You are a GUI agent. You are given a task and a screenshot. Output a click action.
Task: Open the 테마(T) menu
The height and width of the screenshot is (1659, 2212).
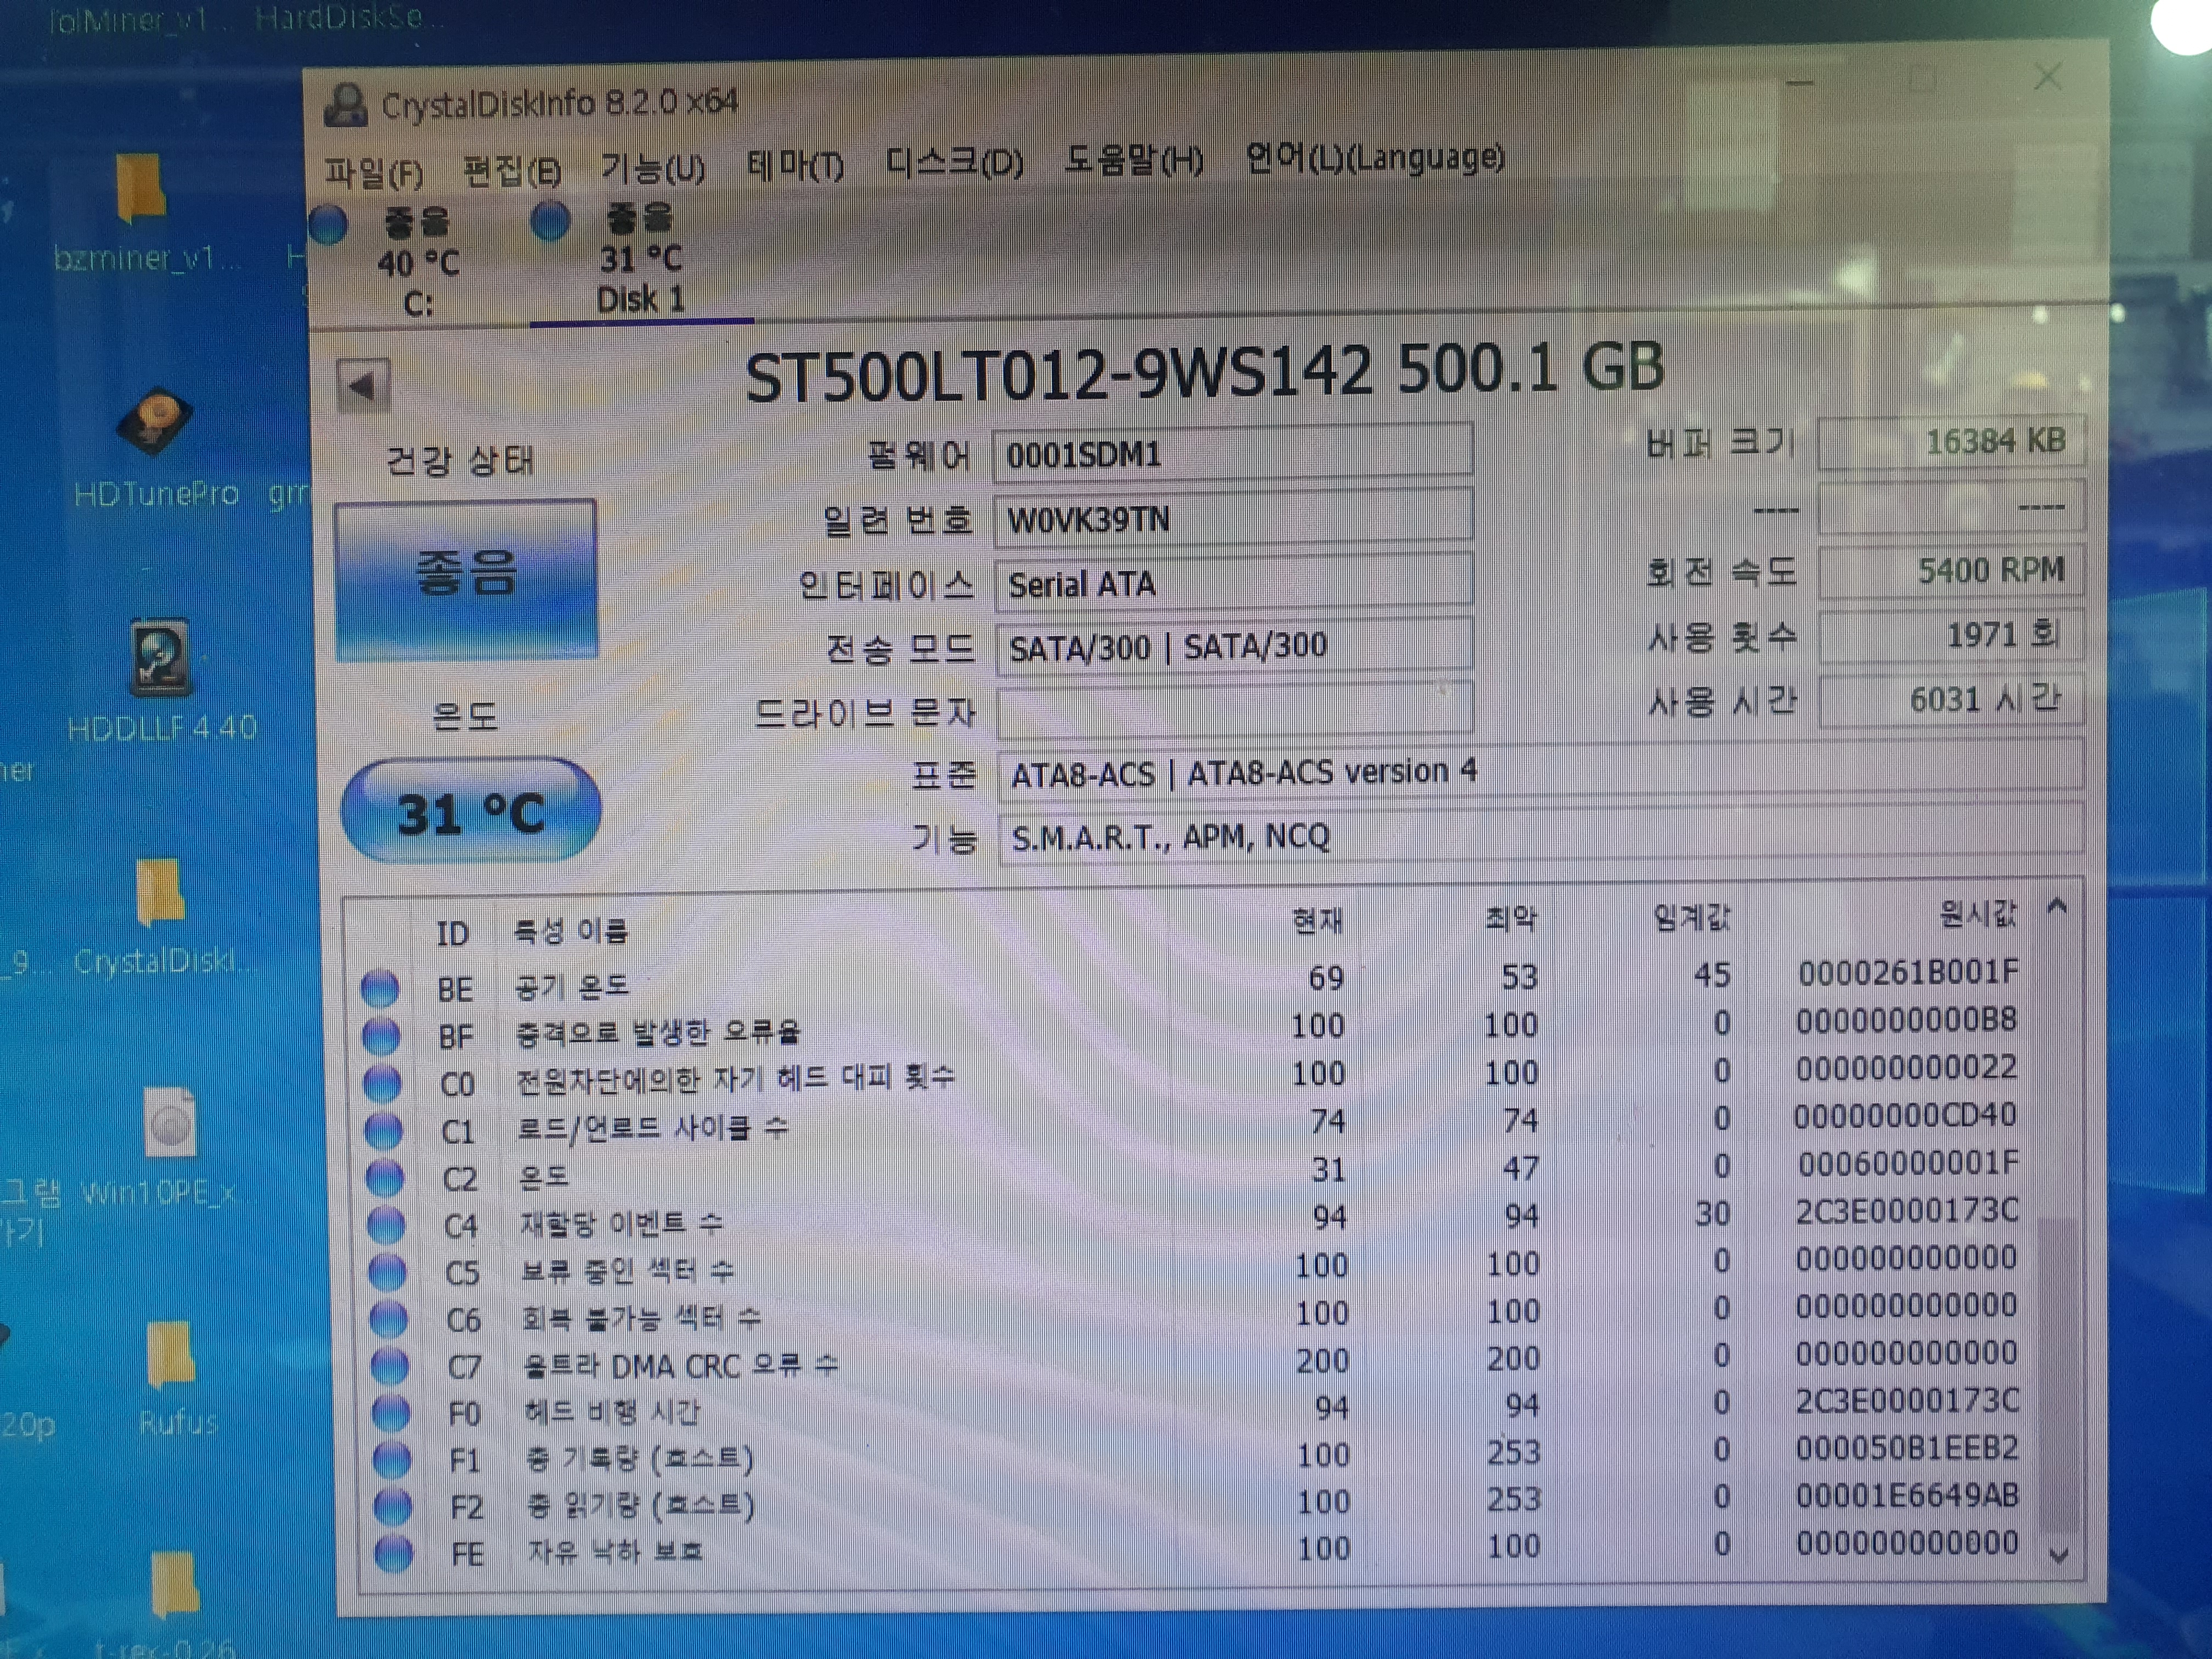(795, 165)
